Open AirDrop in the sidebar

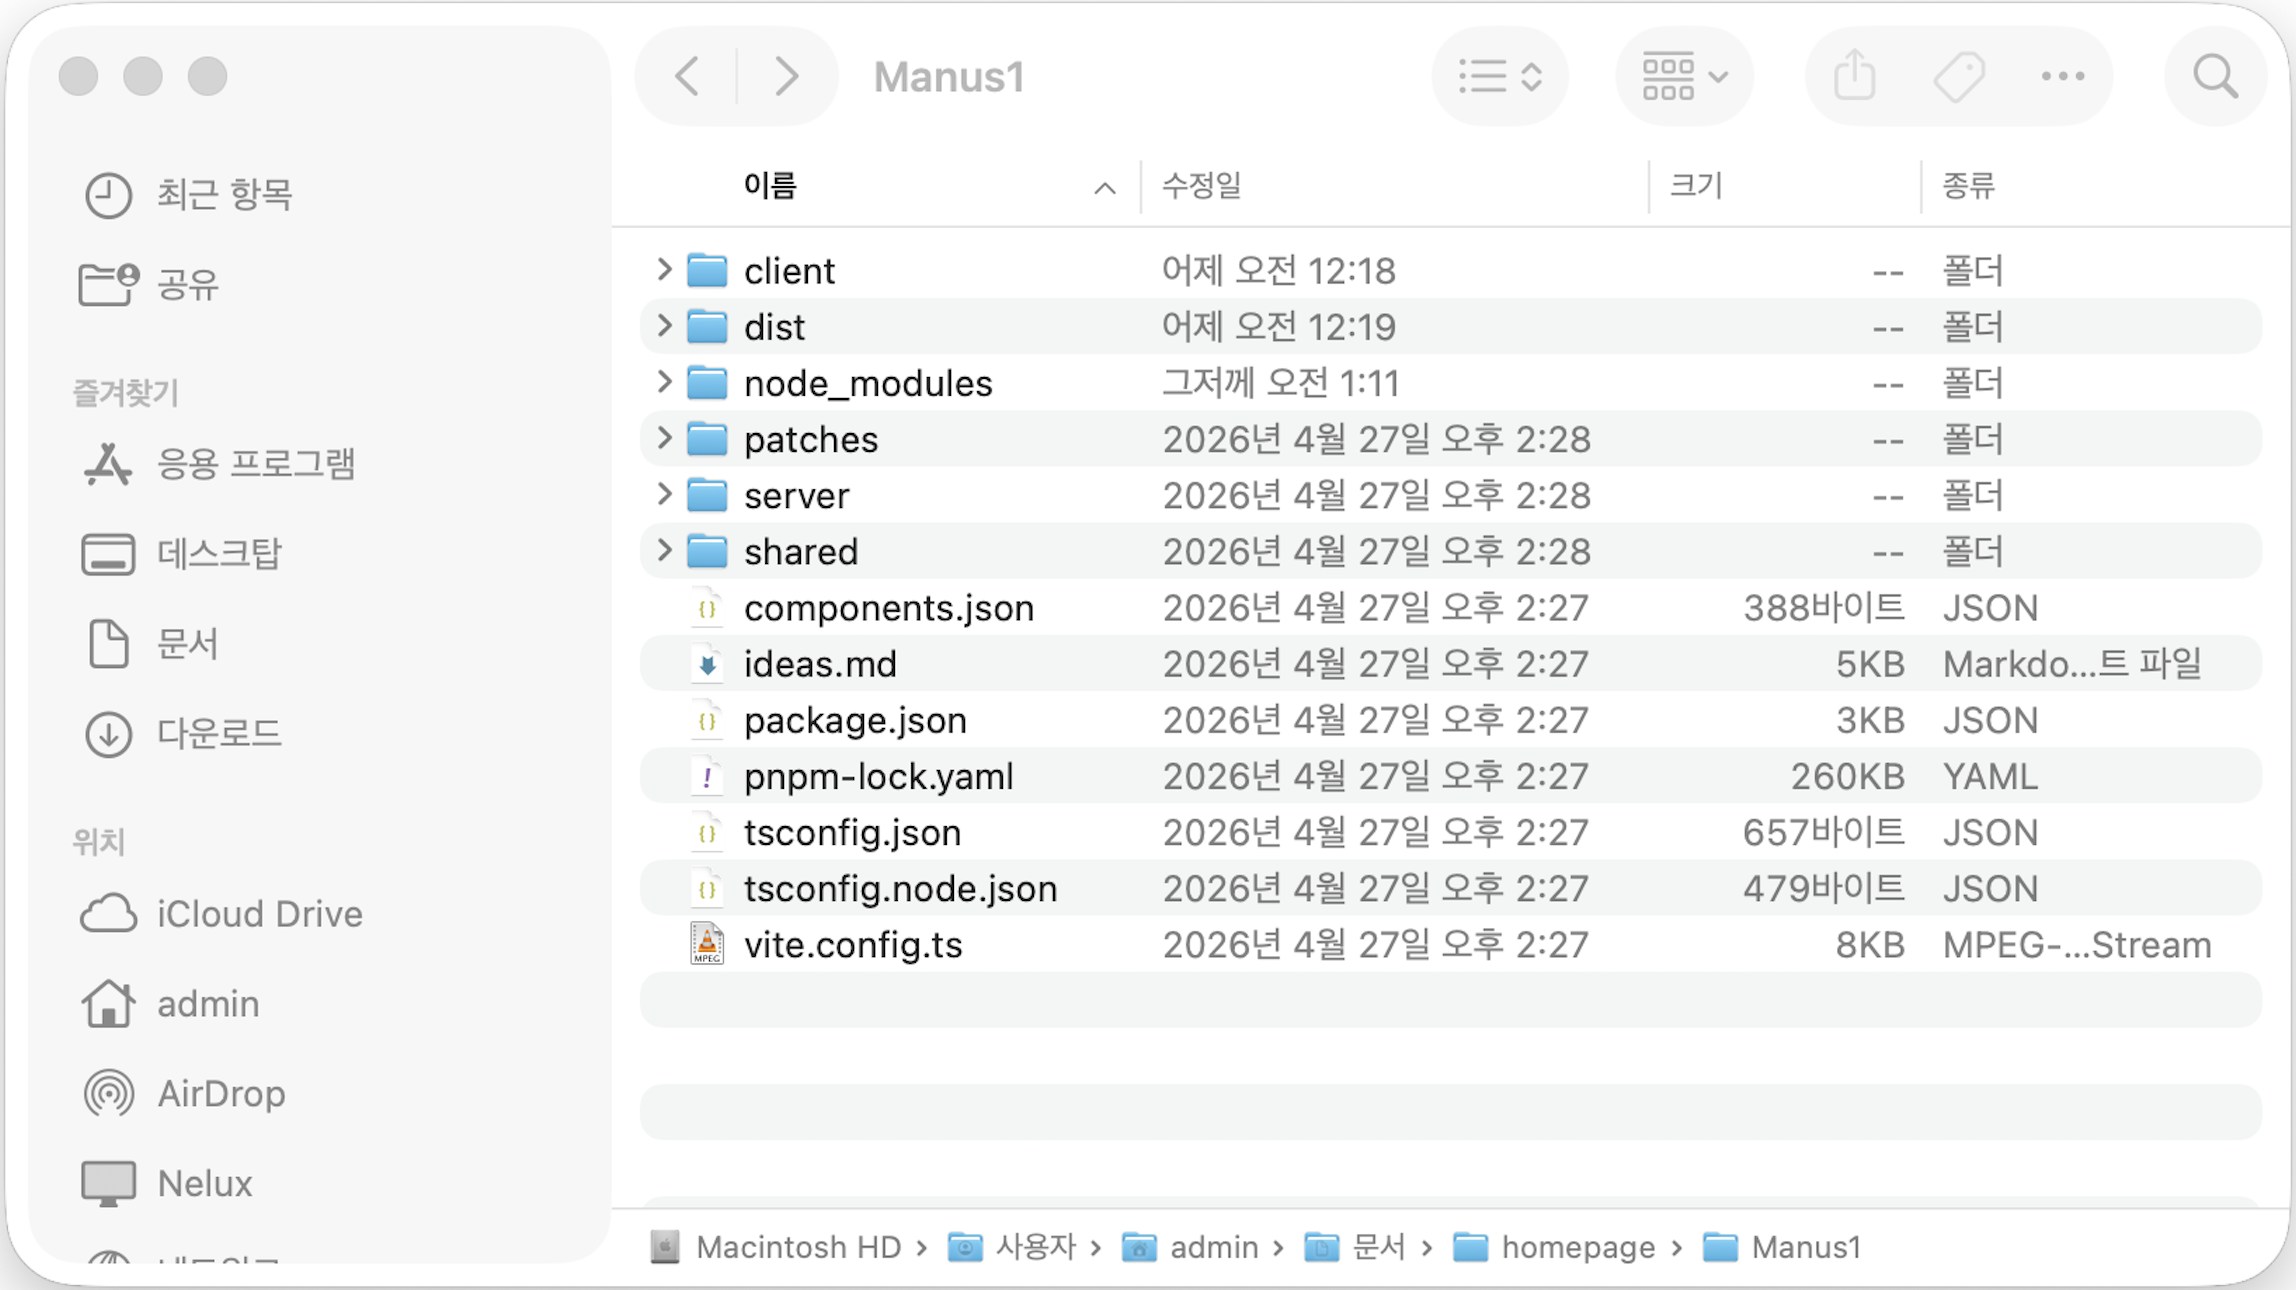(x=220, y=1093)
